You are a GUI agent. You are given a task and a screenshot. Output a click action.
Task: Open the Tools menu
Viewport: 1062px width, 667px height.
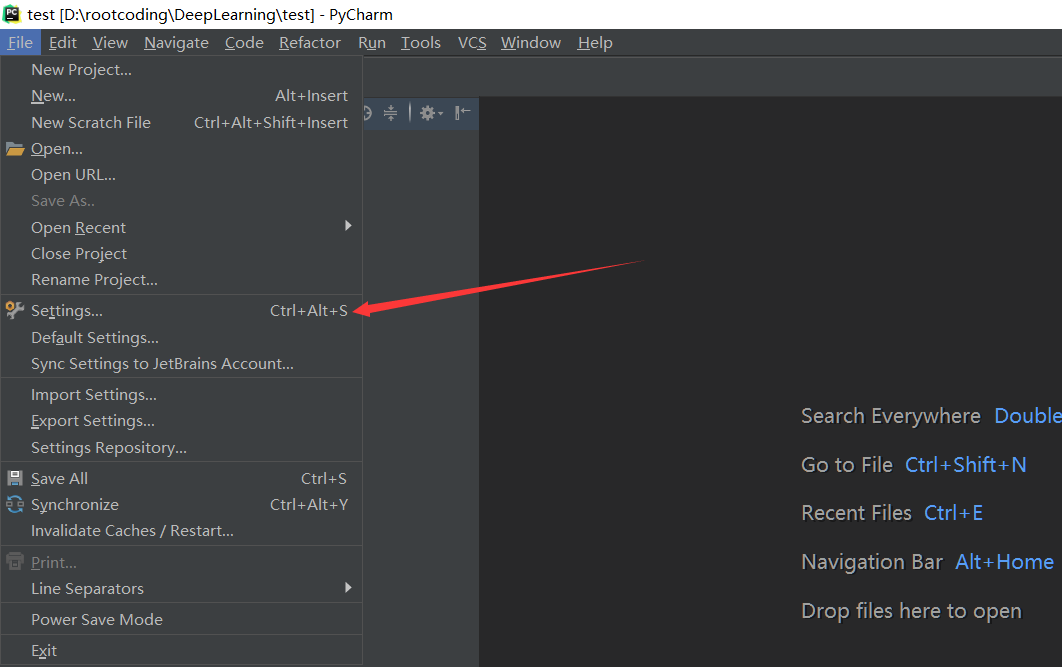[421, 43]
